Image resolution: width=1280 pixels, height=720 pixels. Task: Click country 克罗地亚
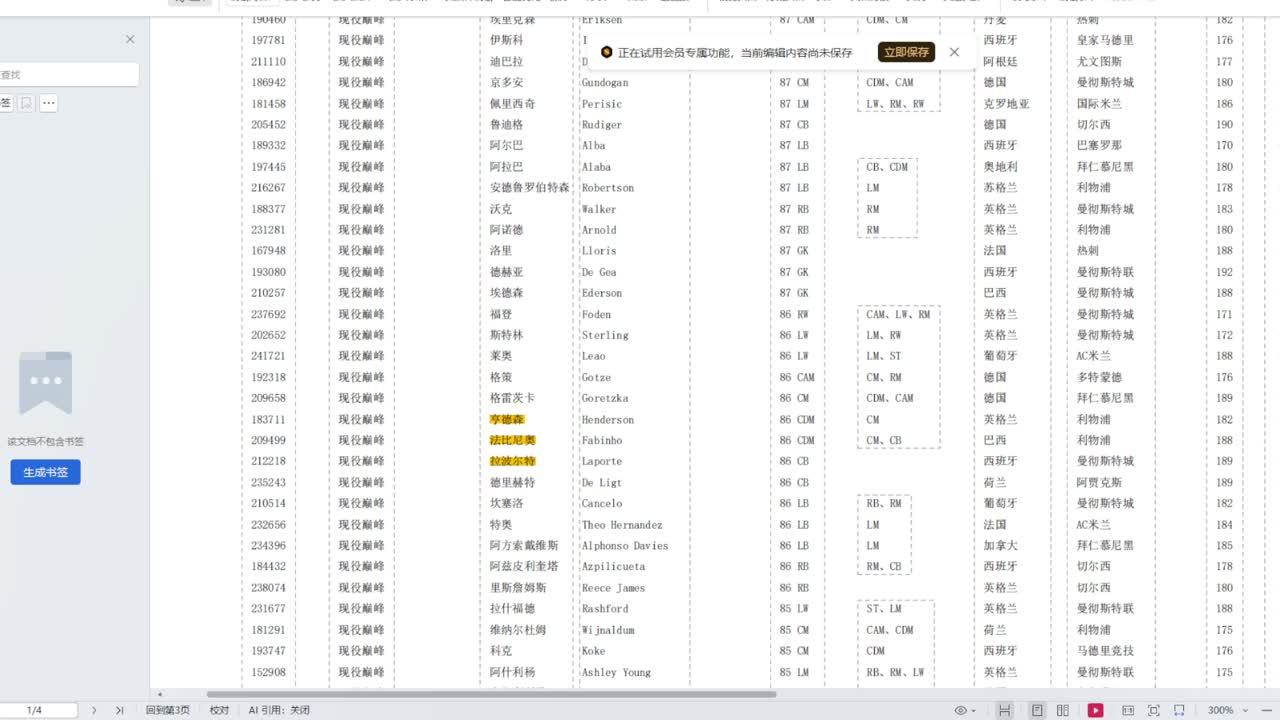(1007, 104)
